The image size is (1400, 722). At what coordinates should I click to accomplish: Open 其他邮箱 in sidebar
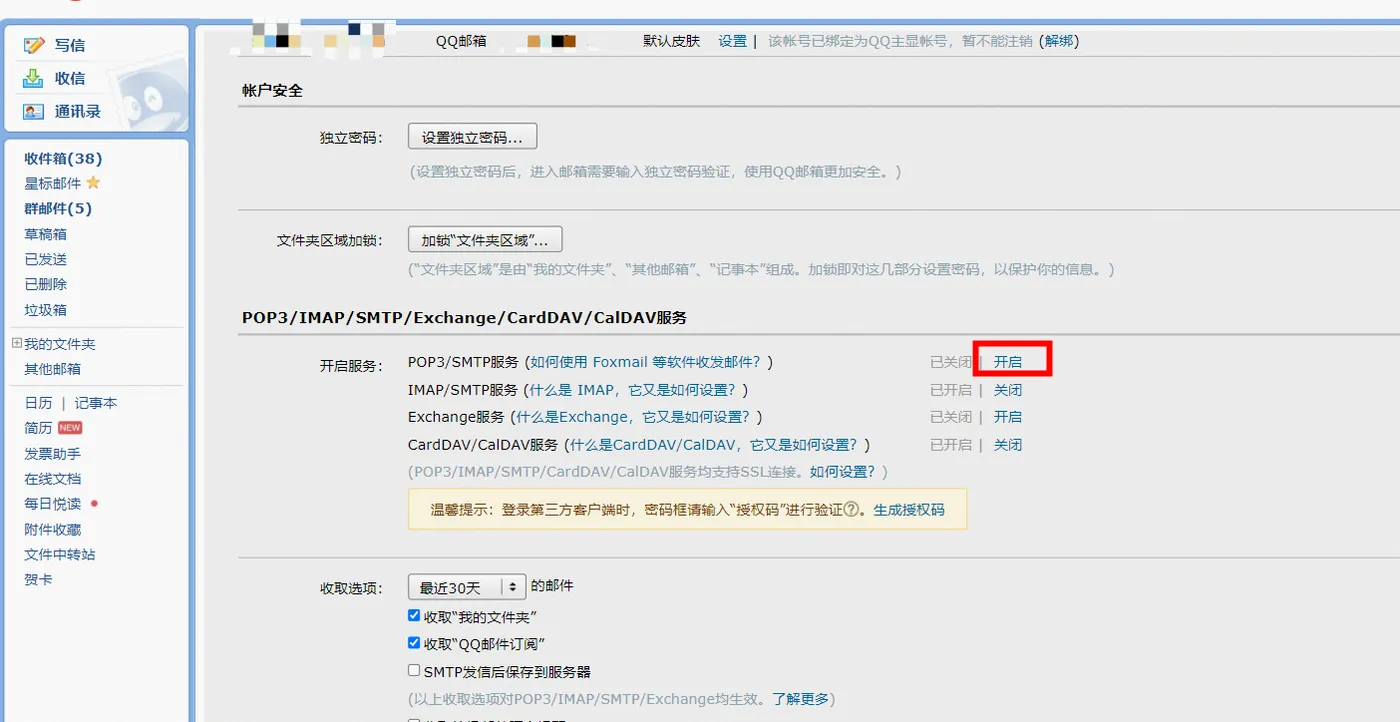[53, 369]
